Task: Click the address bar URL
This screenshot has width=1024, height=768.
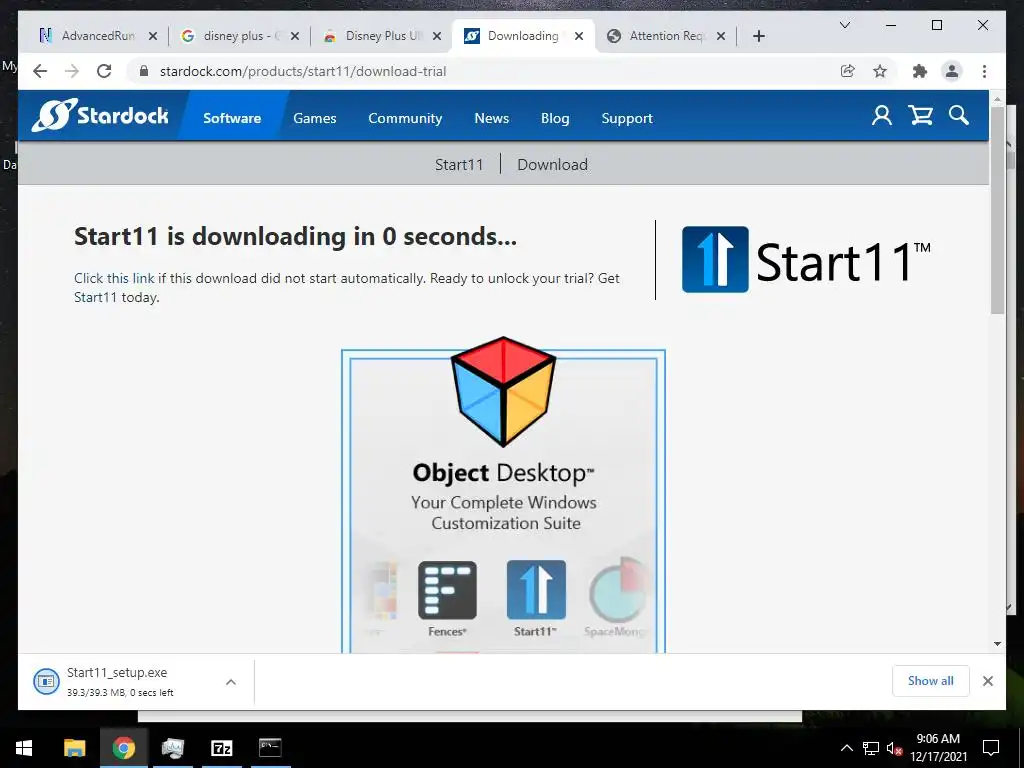Action: 303,71
